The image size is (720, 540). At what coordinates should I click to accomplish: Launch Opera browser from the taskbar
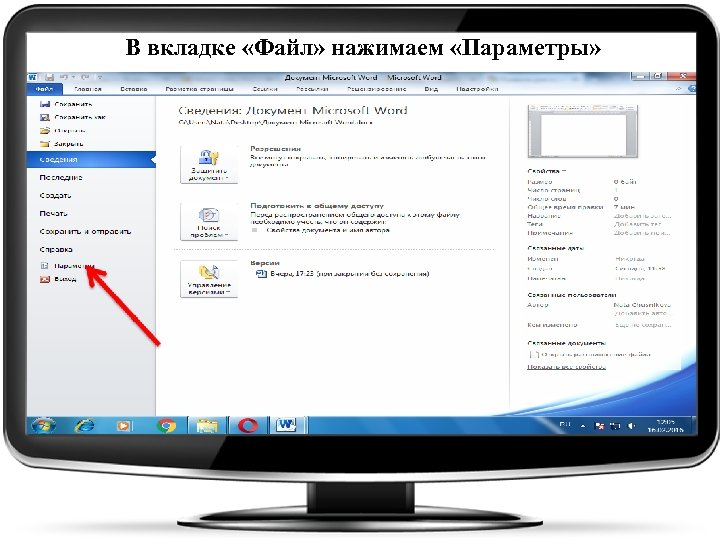(248, 426)
